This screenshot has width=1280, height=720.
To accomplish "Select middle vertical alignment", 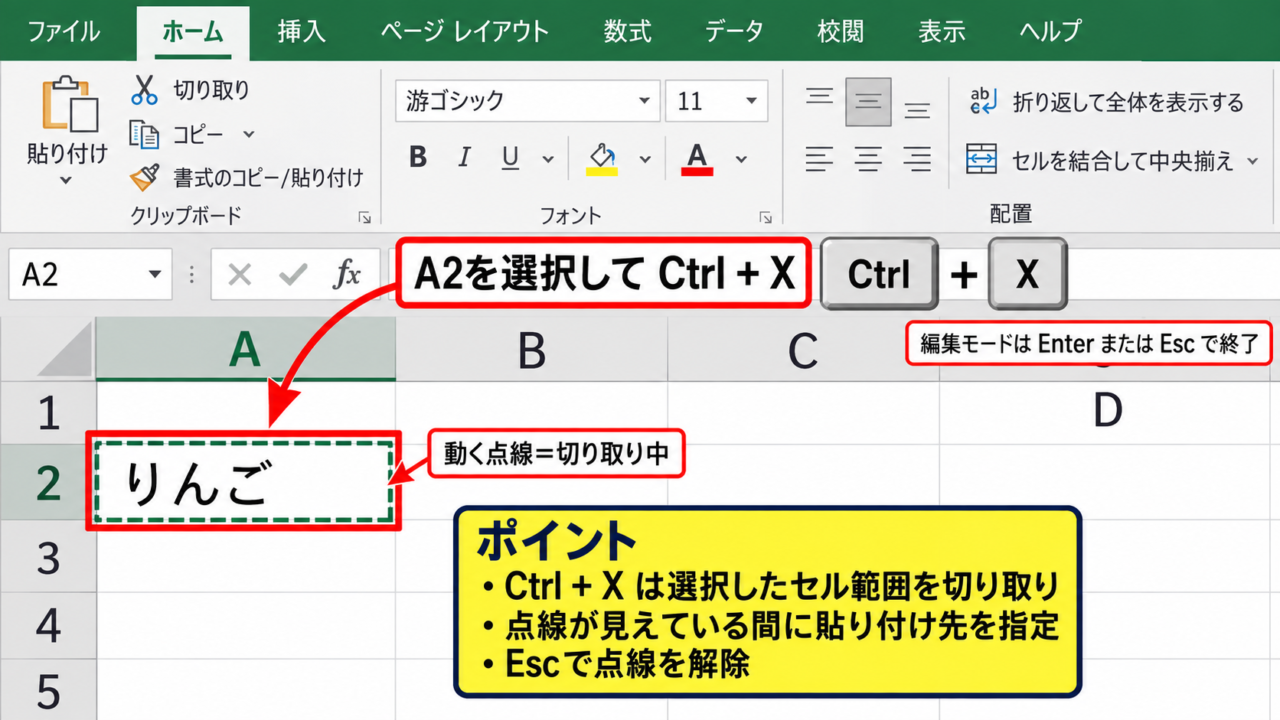I will pos(868,101).
